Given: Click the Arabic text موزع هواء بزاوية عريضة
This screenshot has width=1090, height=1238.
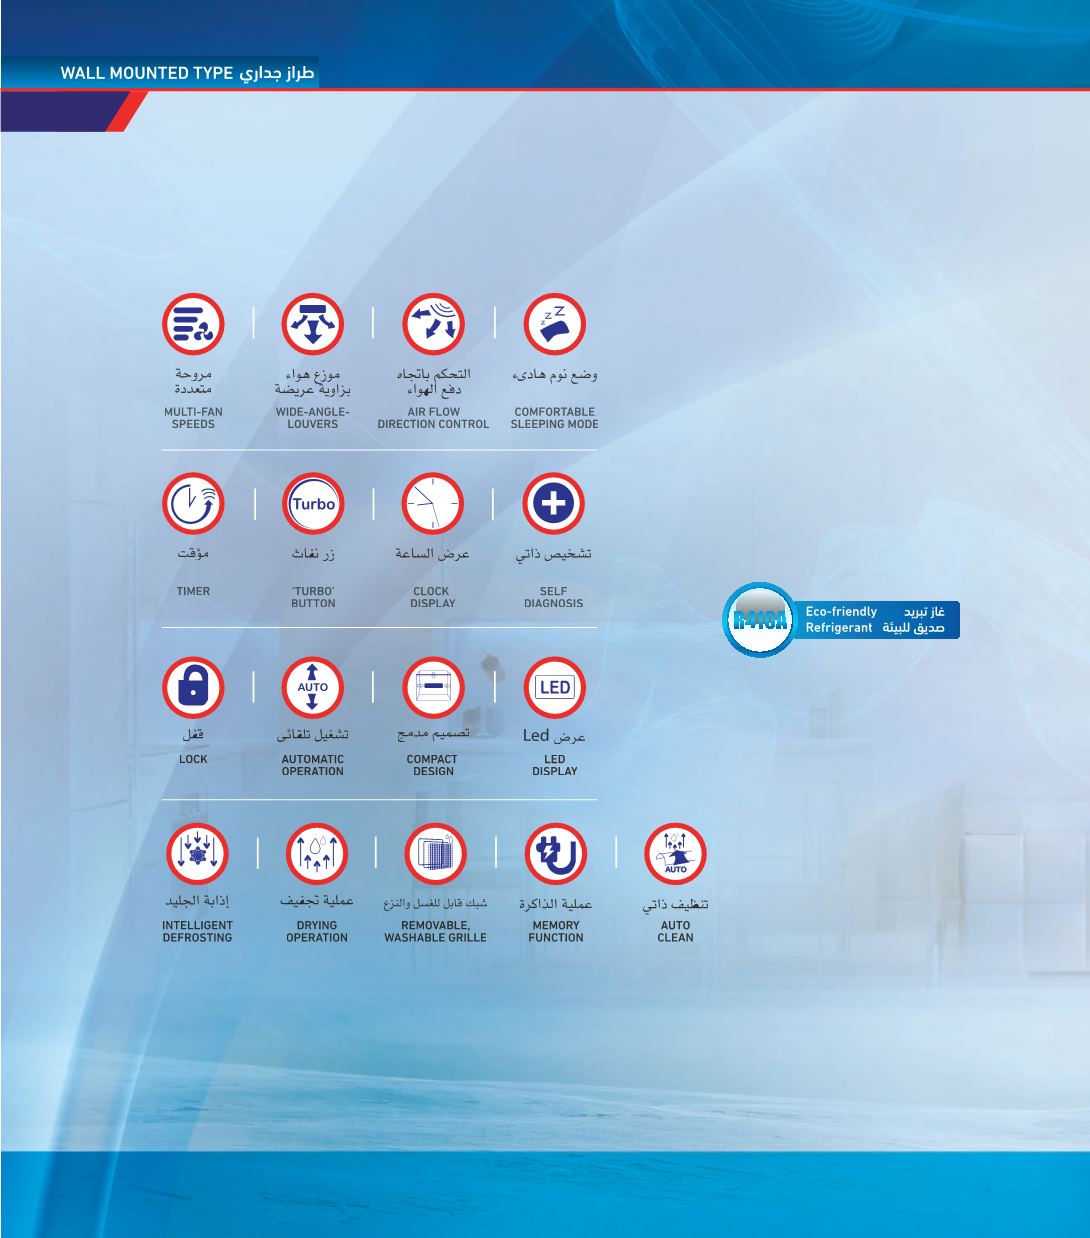Looking at the screenshot, I should [x=313, y=381].
